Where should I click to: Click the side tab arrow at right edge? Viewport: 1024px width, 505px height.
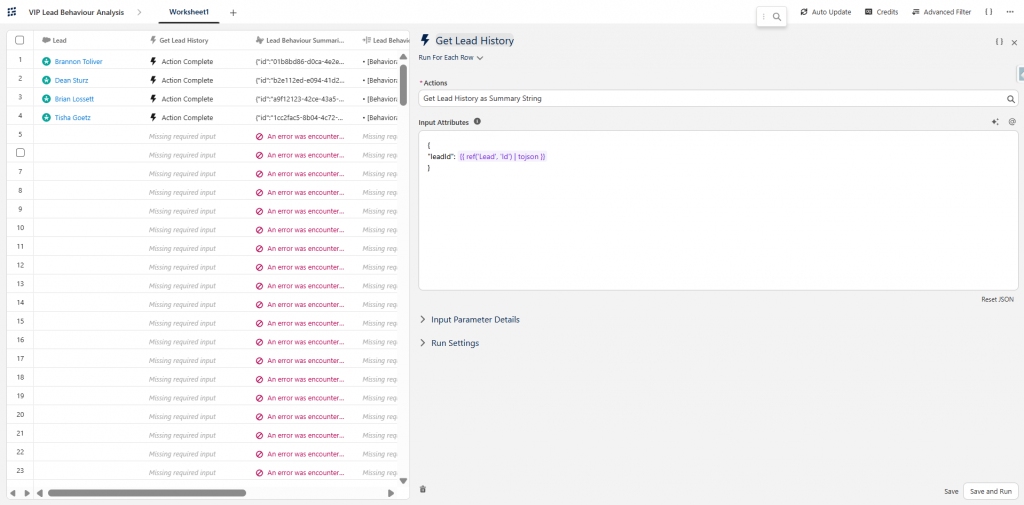point(1020,74)
